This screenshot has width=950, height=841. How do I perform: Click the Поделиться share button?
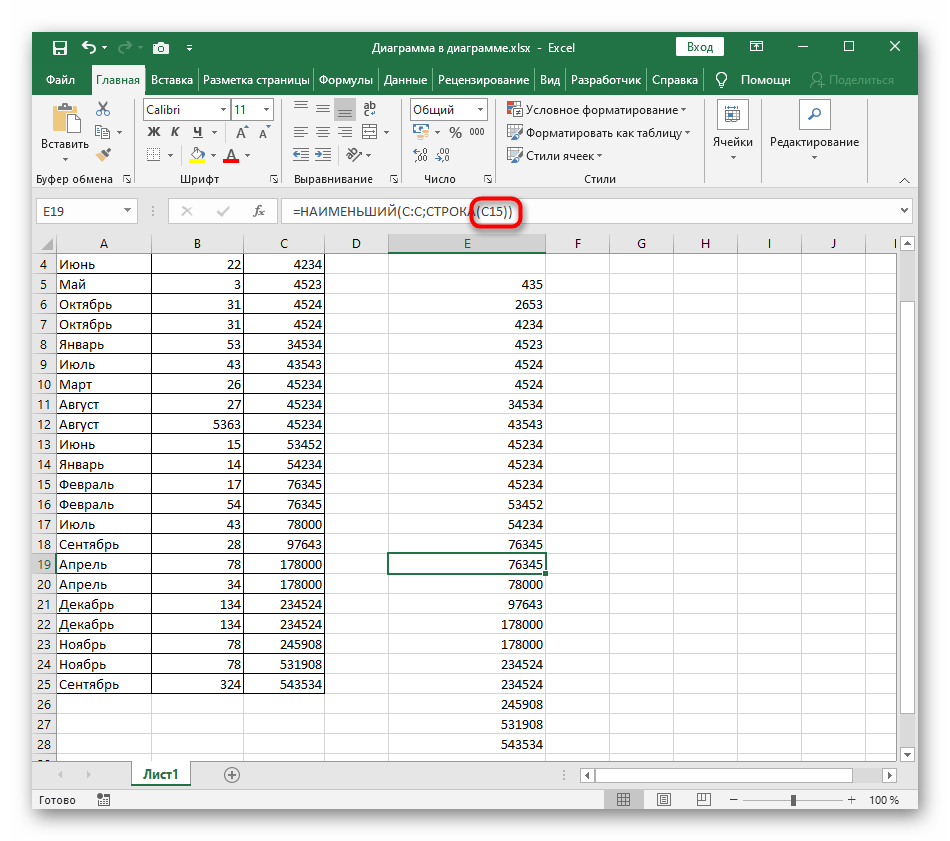pyautogui.click(x=851, y=80)
